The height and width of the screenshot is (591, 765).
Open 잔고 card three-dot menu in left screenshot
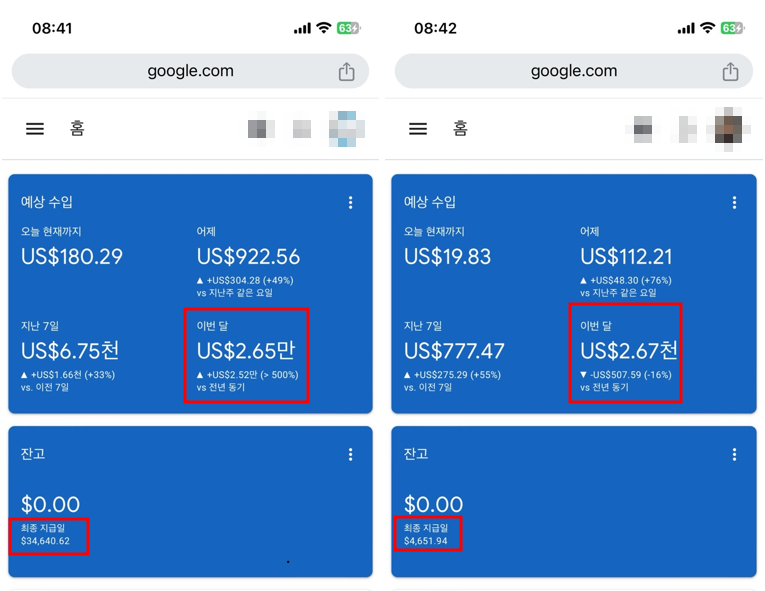pyautogui.click(x=350, y=455)
